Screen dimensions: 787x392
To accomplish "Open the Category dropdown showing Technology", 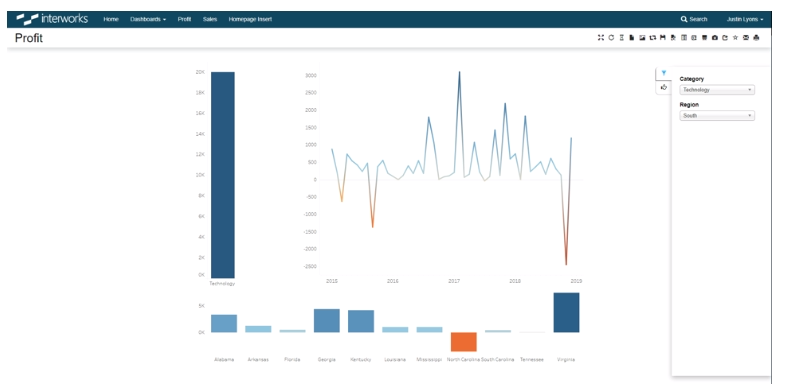I will pyautogui.click(x=717, y=90).
